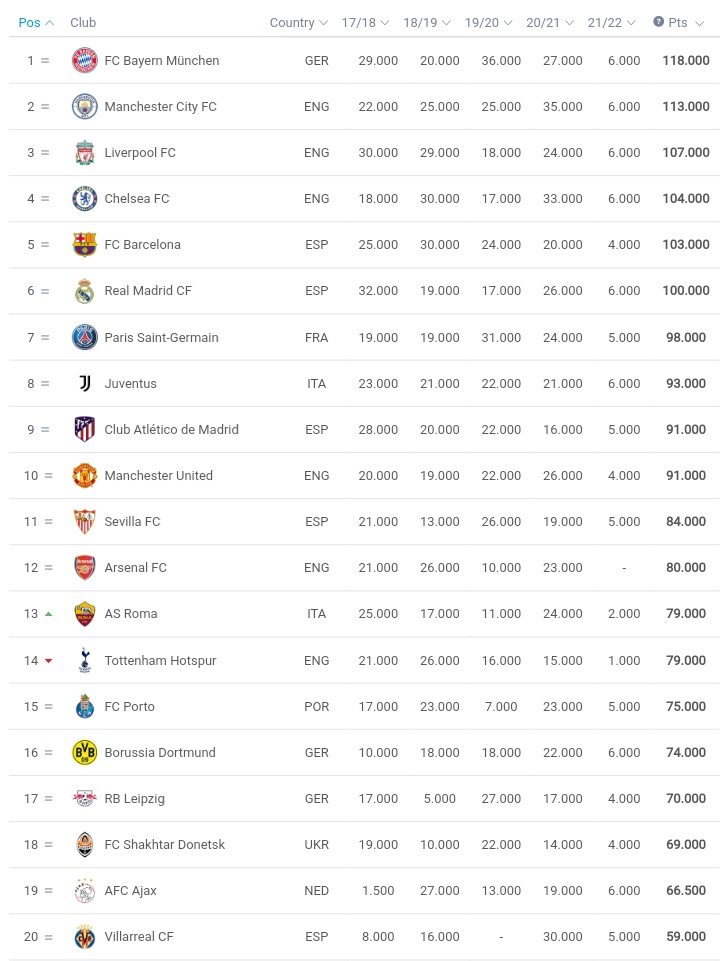The width and height of the screenshot is (720, 961).
Task: Sort by 17/18 season column
Action: (x=365, y=22)
